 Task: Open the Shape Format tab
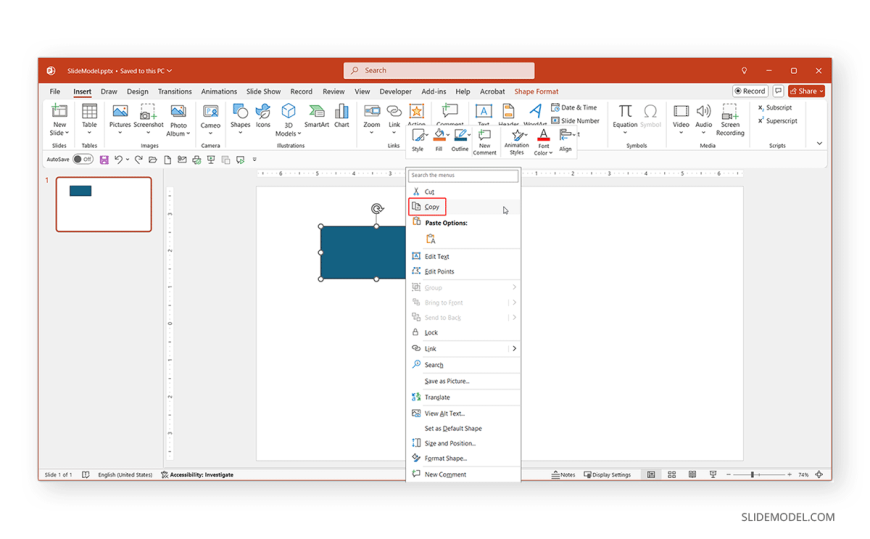coord(536,92)
